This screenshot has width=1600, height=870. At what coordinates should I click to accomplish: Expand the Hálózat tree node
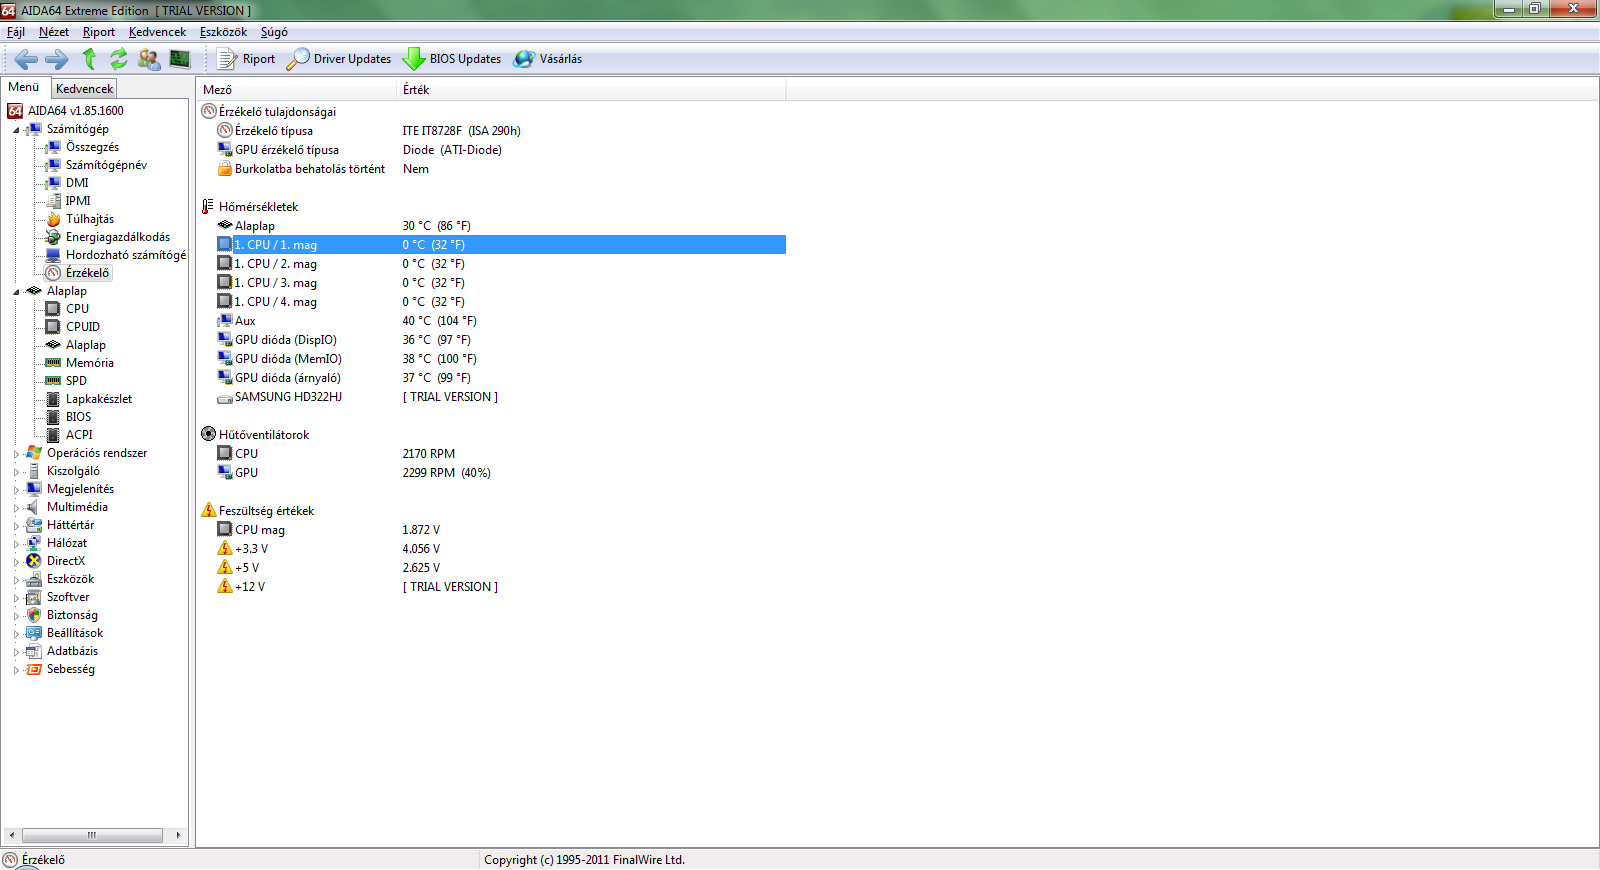click(x=16, y=544)
